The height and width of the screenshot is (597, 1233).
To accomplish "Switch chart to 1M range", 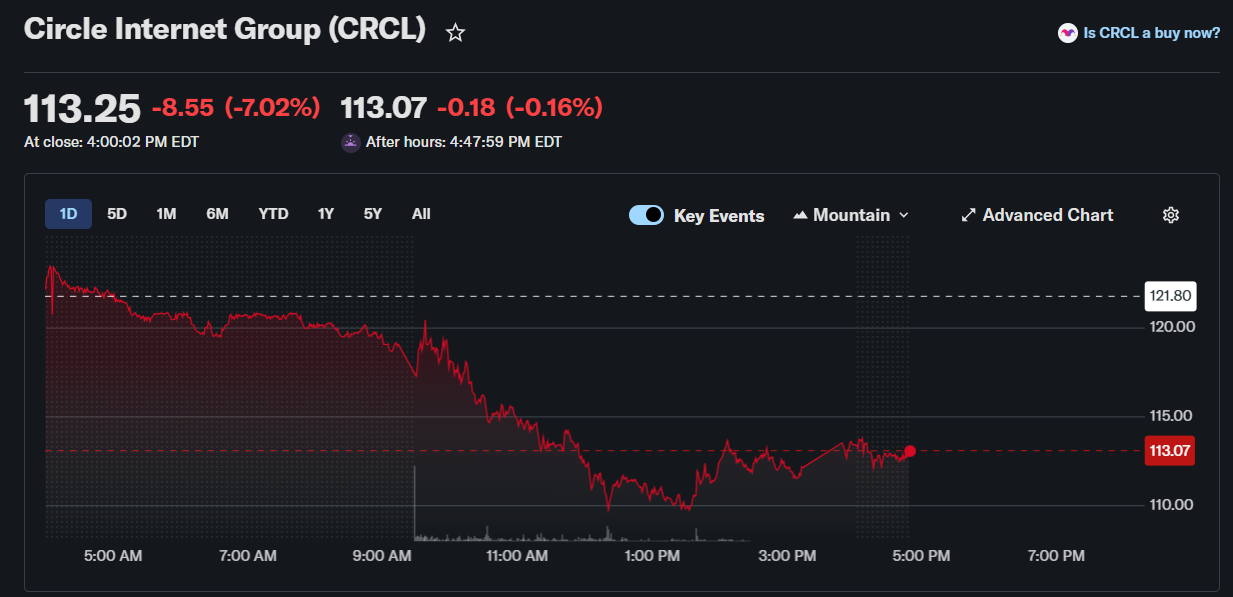I will pos(166,214).
